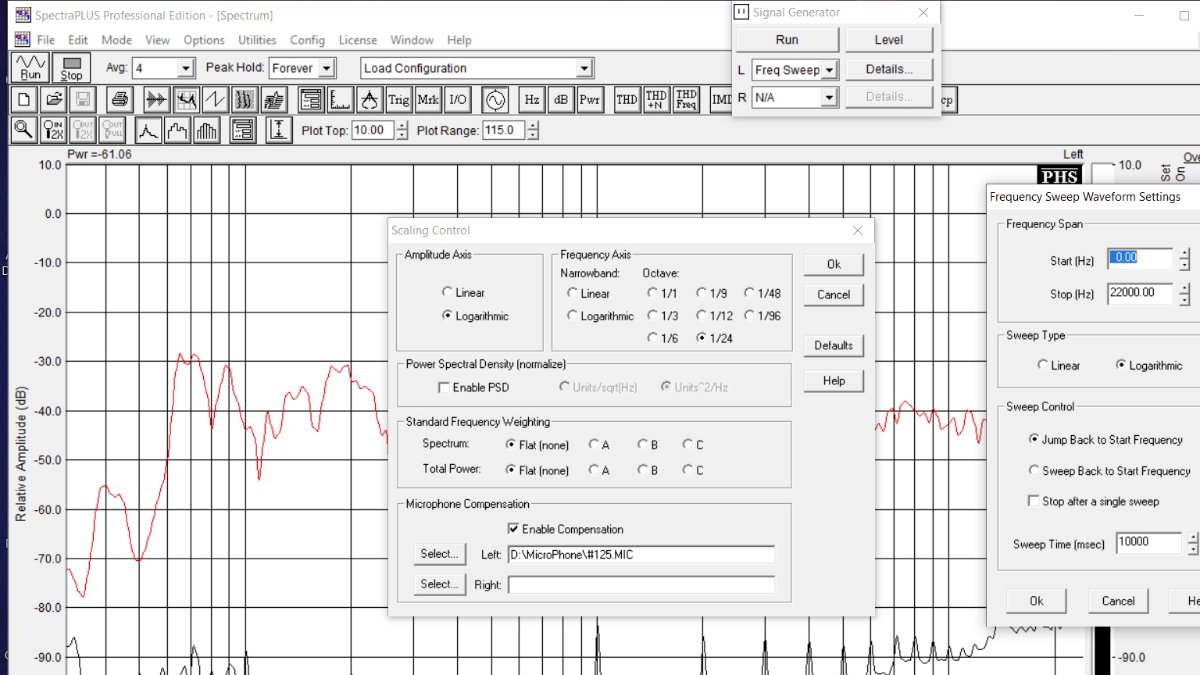Viewport: 1200px width, 675px height.
Task: Expand the Peak Hold dropdown
Action: (324, 68)
